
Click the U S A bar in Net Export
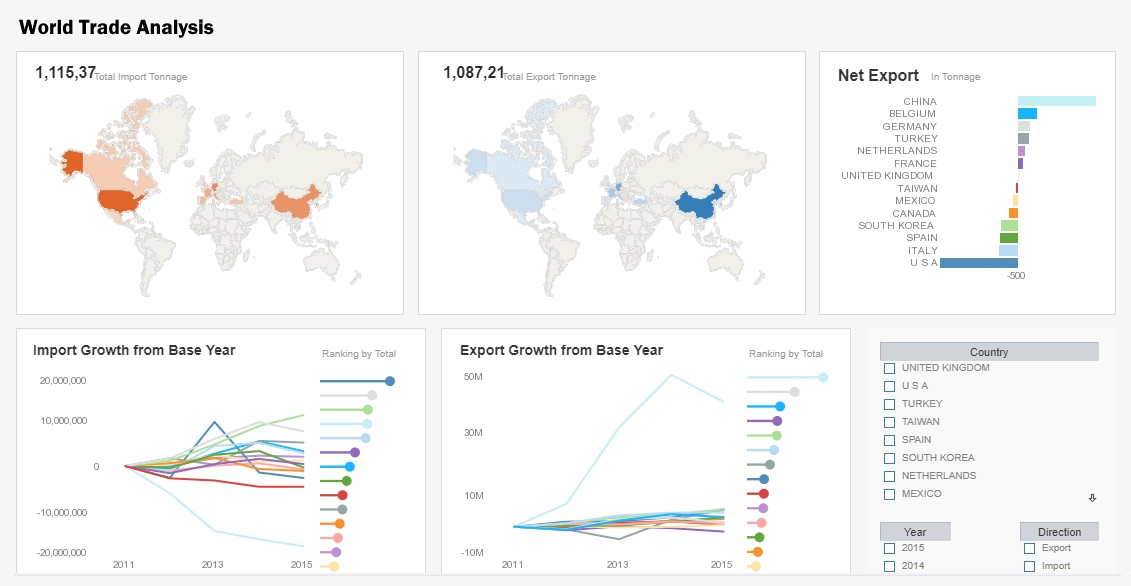[x=978, y=263]
